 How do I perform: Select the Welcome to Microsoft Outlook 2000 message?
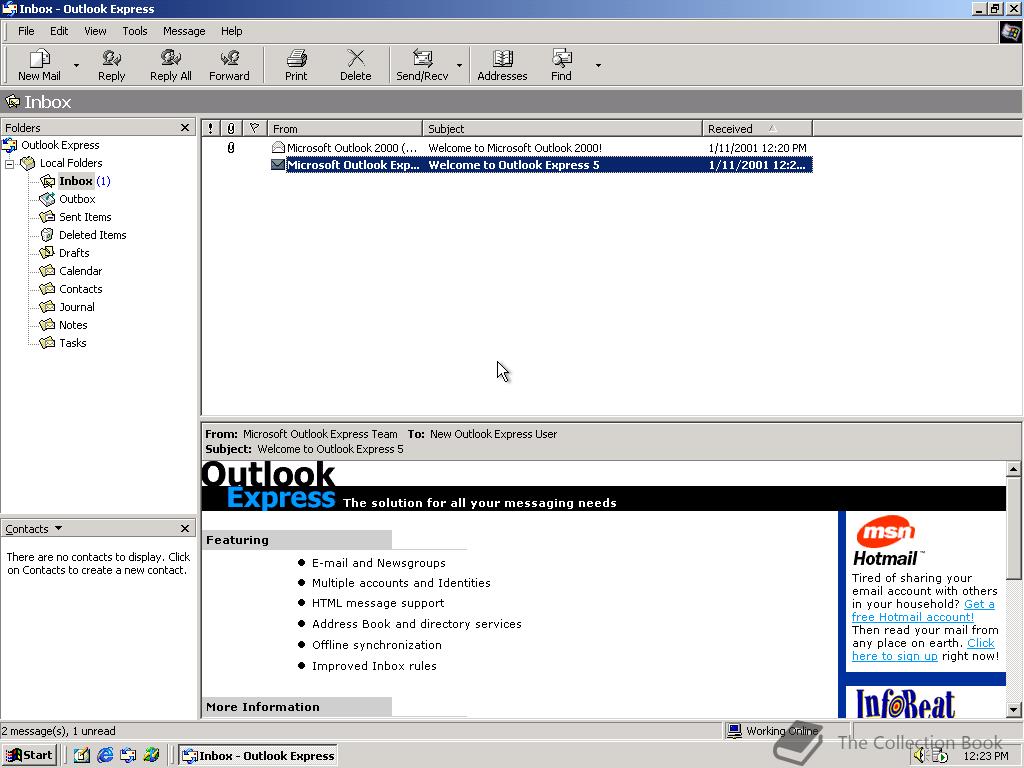click(507, 148)
